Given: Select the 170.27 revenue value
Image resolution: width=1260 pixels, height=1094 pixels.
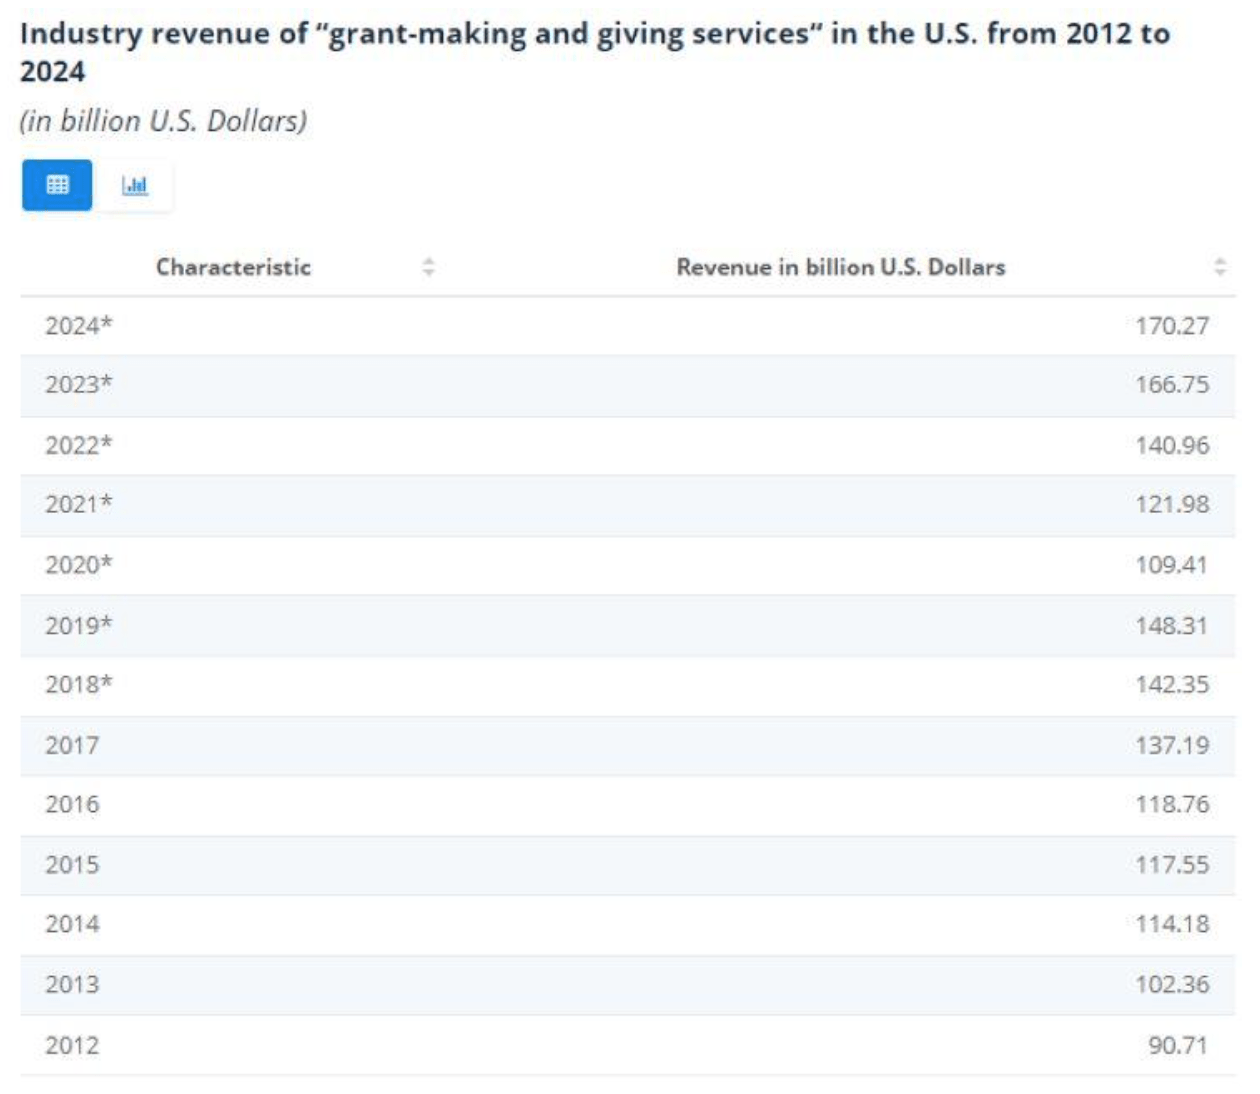Looking at the screenshot, I should pos(1171,326).
